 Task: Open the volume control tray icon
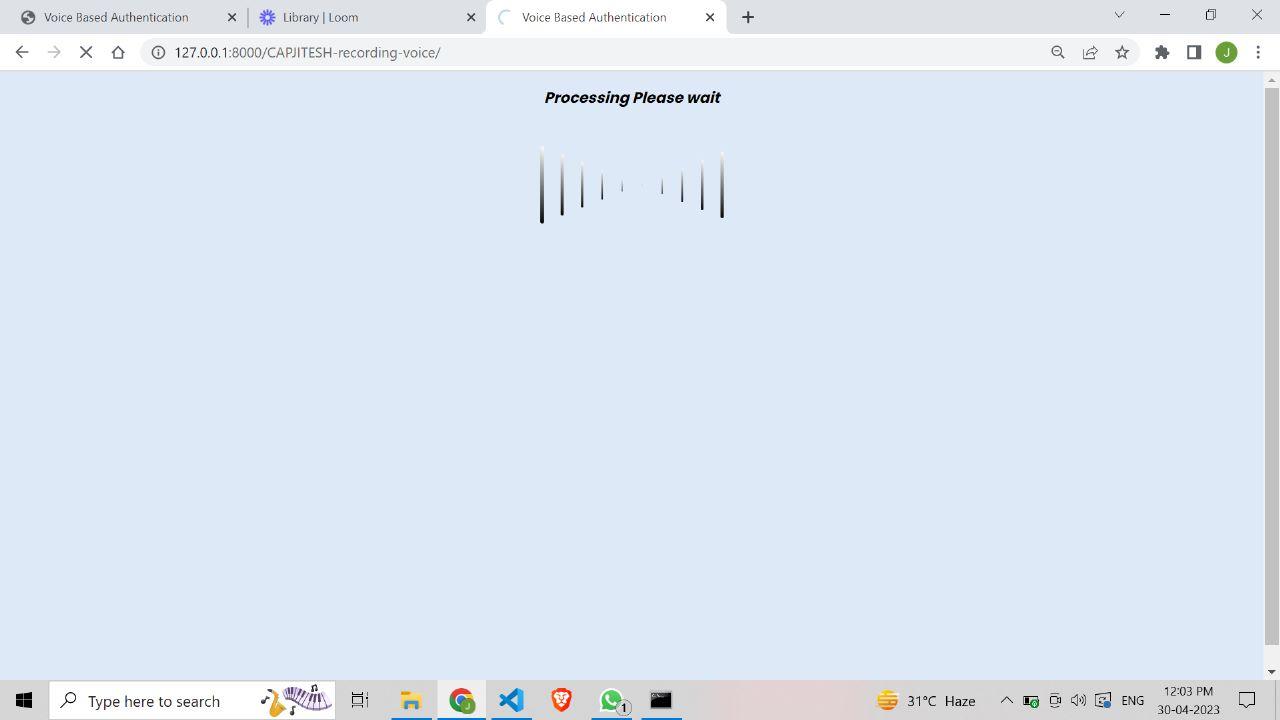[1078, 700]
